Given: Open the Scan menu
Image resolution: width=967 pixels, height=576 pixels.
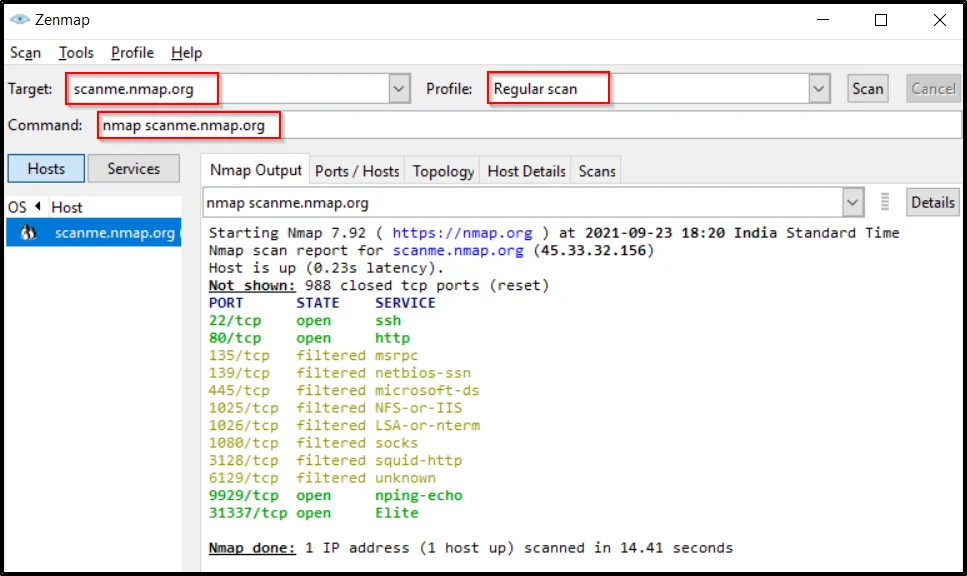Looking at the screenshot, I should 25,53.
